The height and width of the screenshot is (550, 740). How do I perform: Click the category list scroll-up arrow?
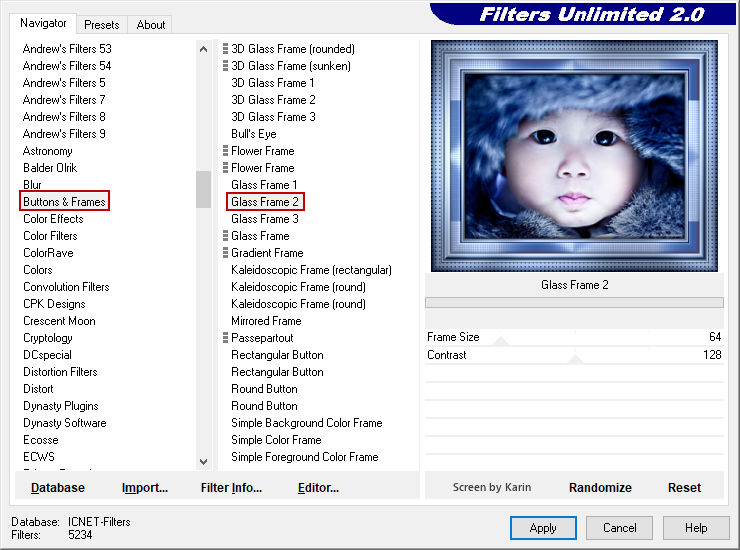pyautogui.click(x=204, y=48)
